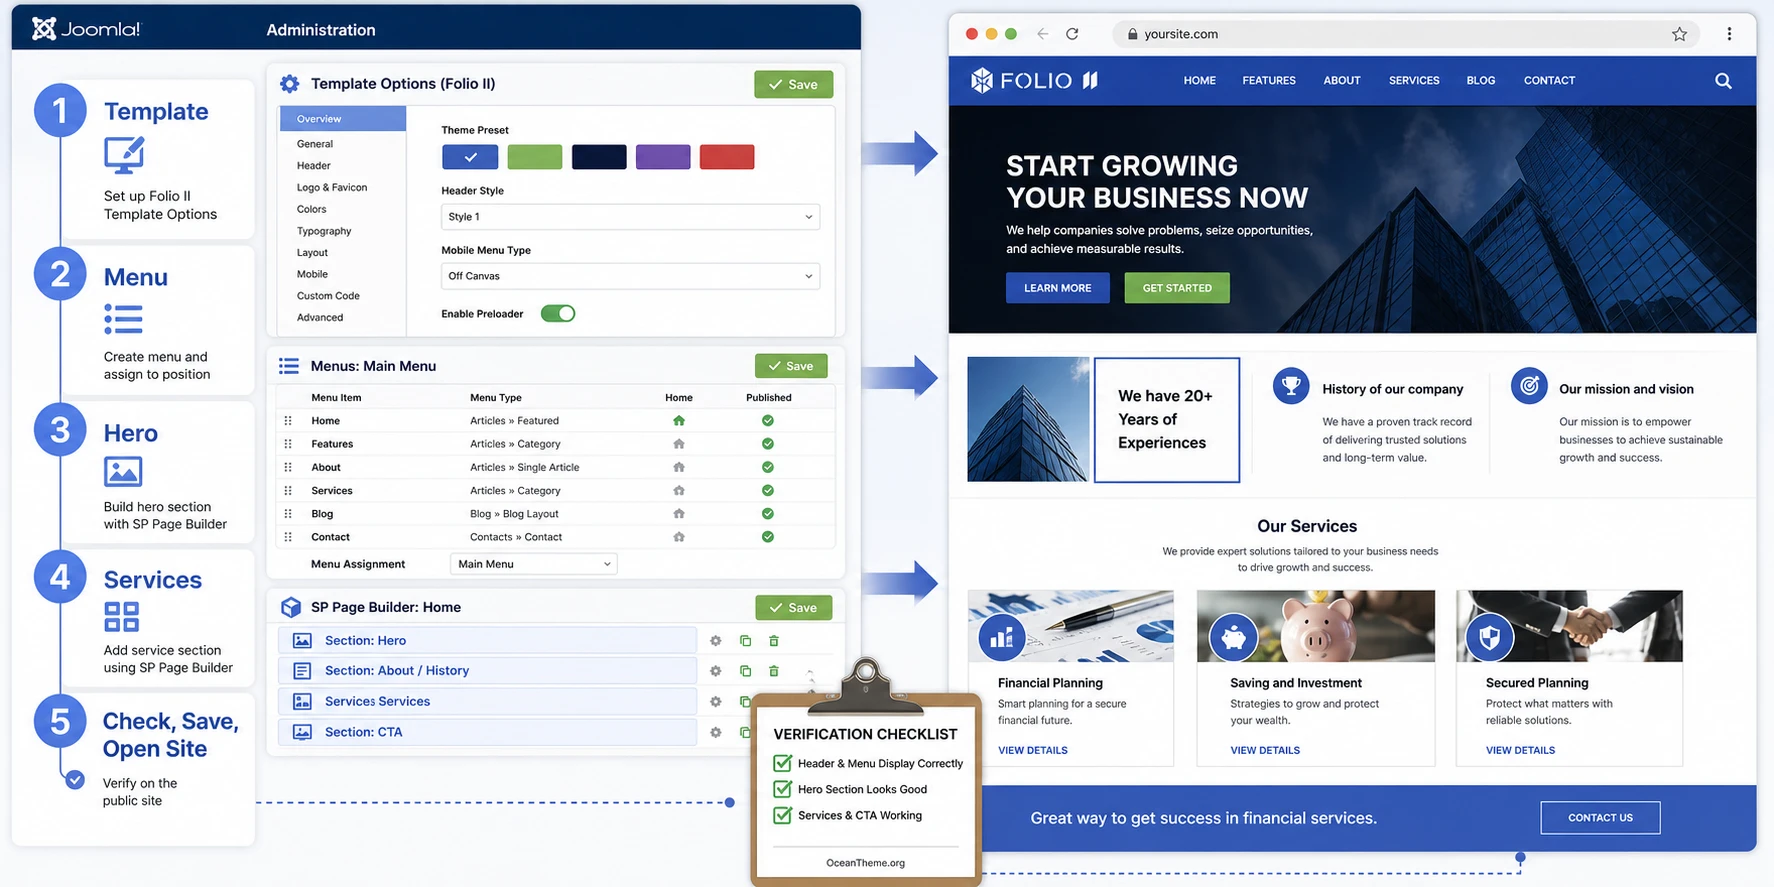
Task: Select the green theme preset swatch
Action: coord(535,157)
